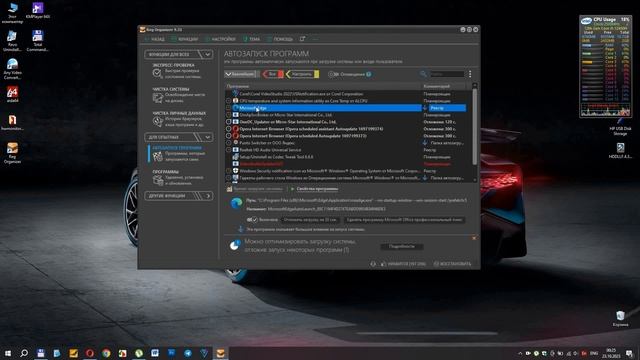
Task: Toggle checkbox for CPU temperature Core Temp row
Action: (x=229, y=101)
